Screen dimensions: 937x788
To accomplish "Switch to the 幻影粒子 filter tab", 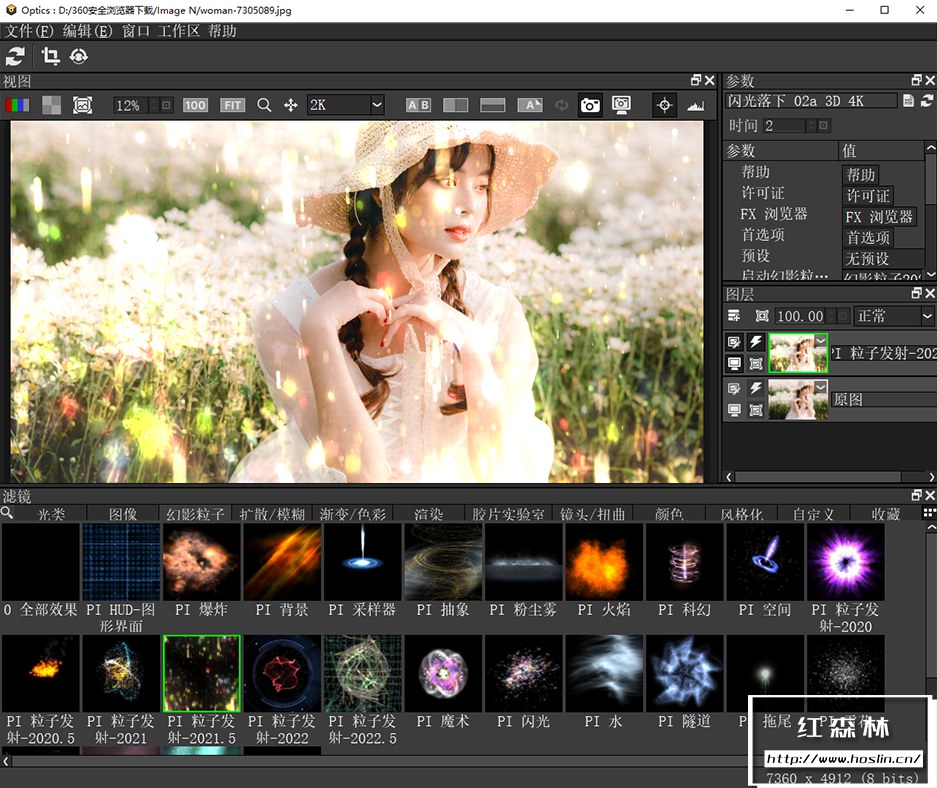I will point(195,514).
